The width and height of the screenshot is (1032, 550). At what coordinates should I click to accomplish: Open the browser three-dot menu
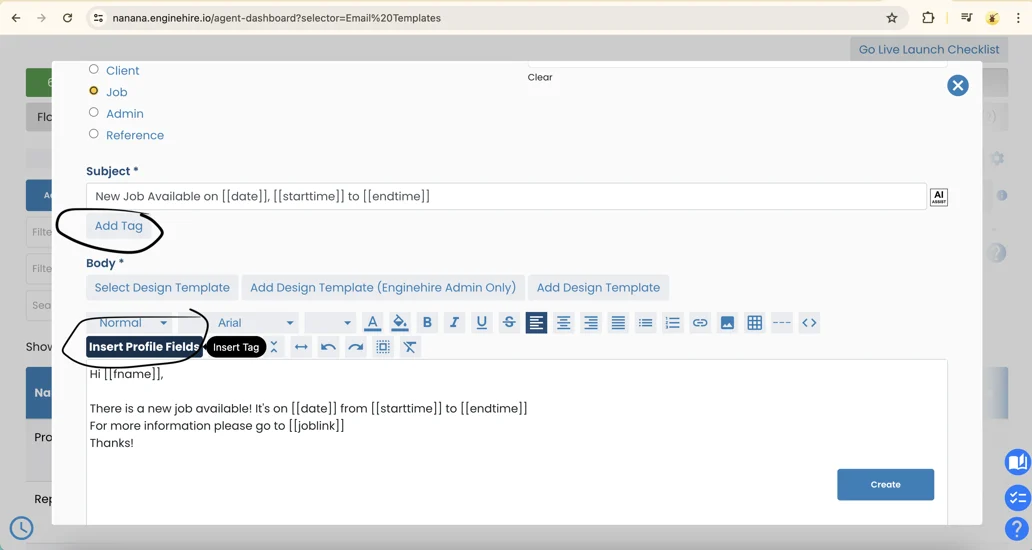[1018, 18]
